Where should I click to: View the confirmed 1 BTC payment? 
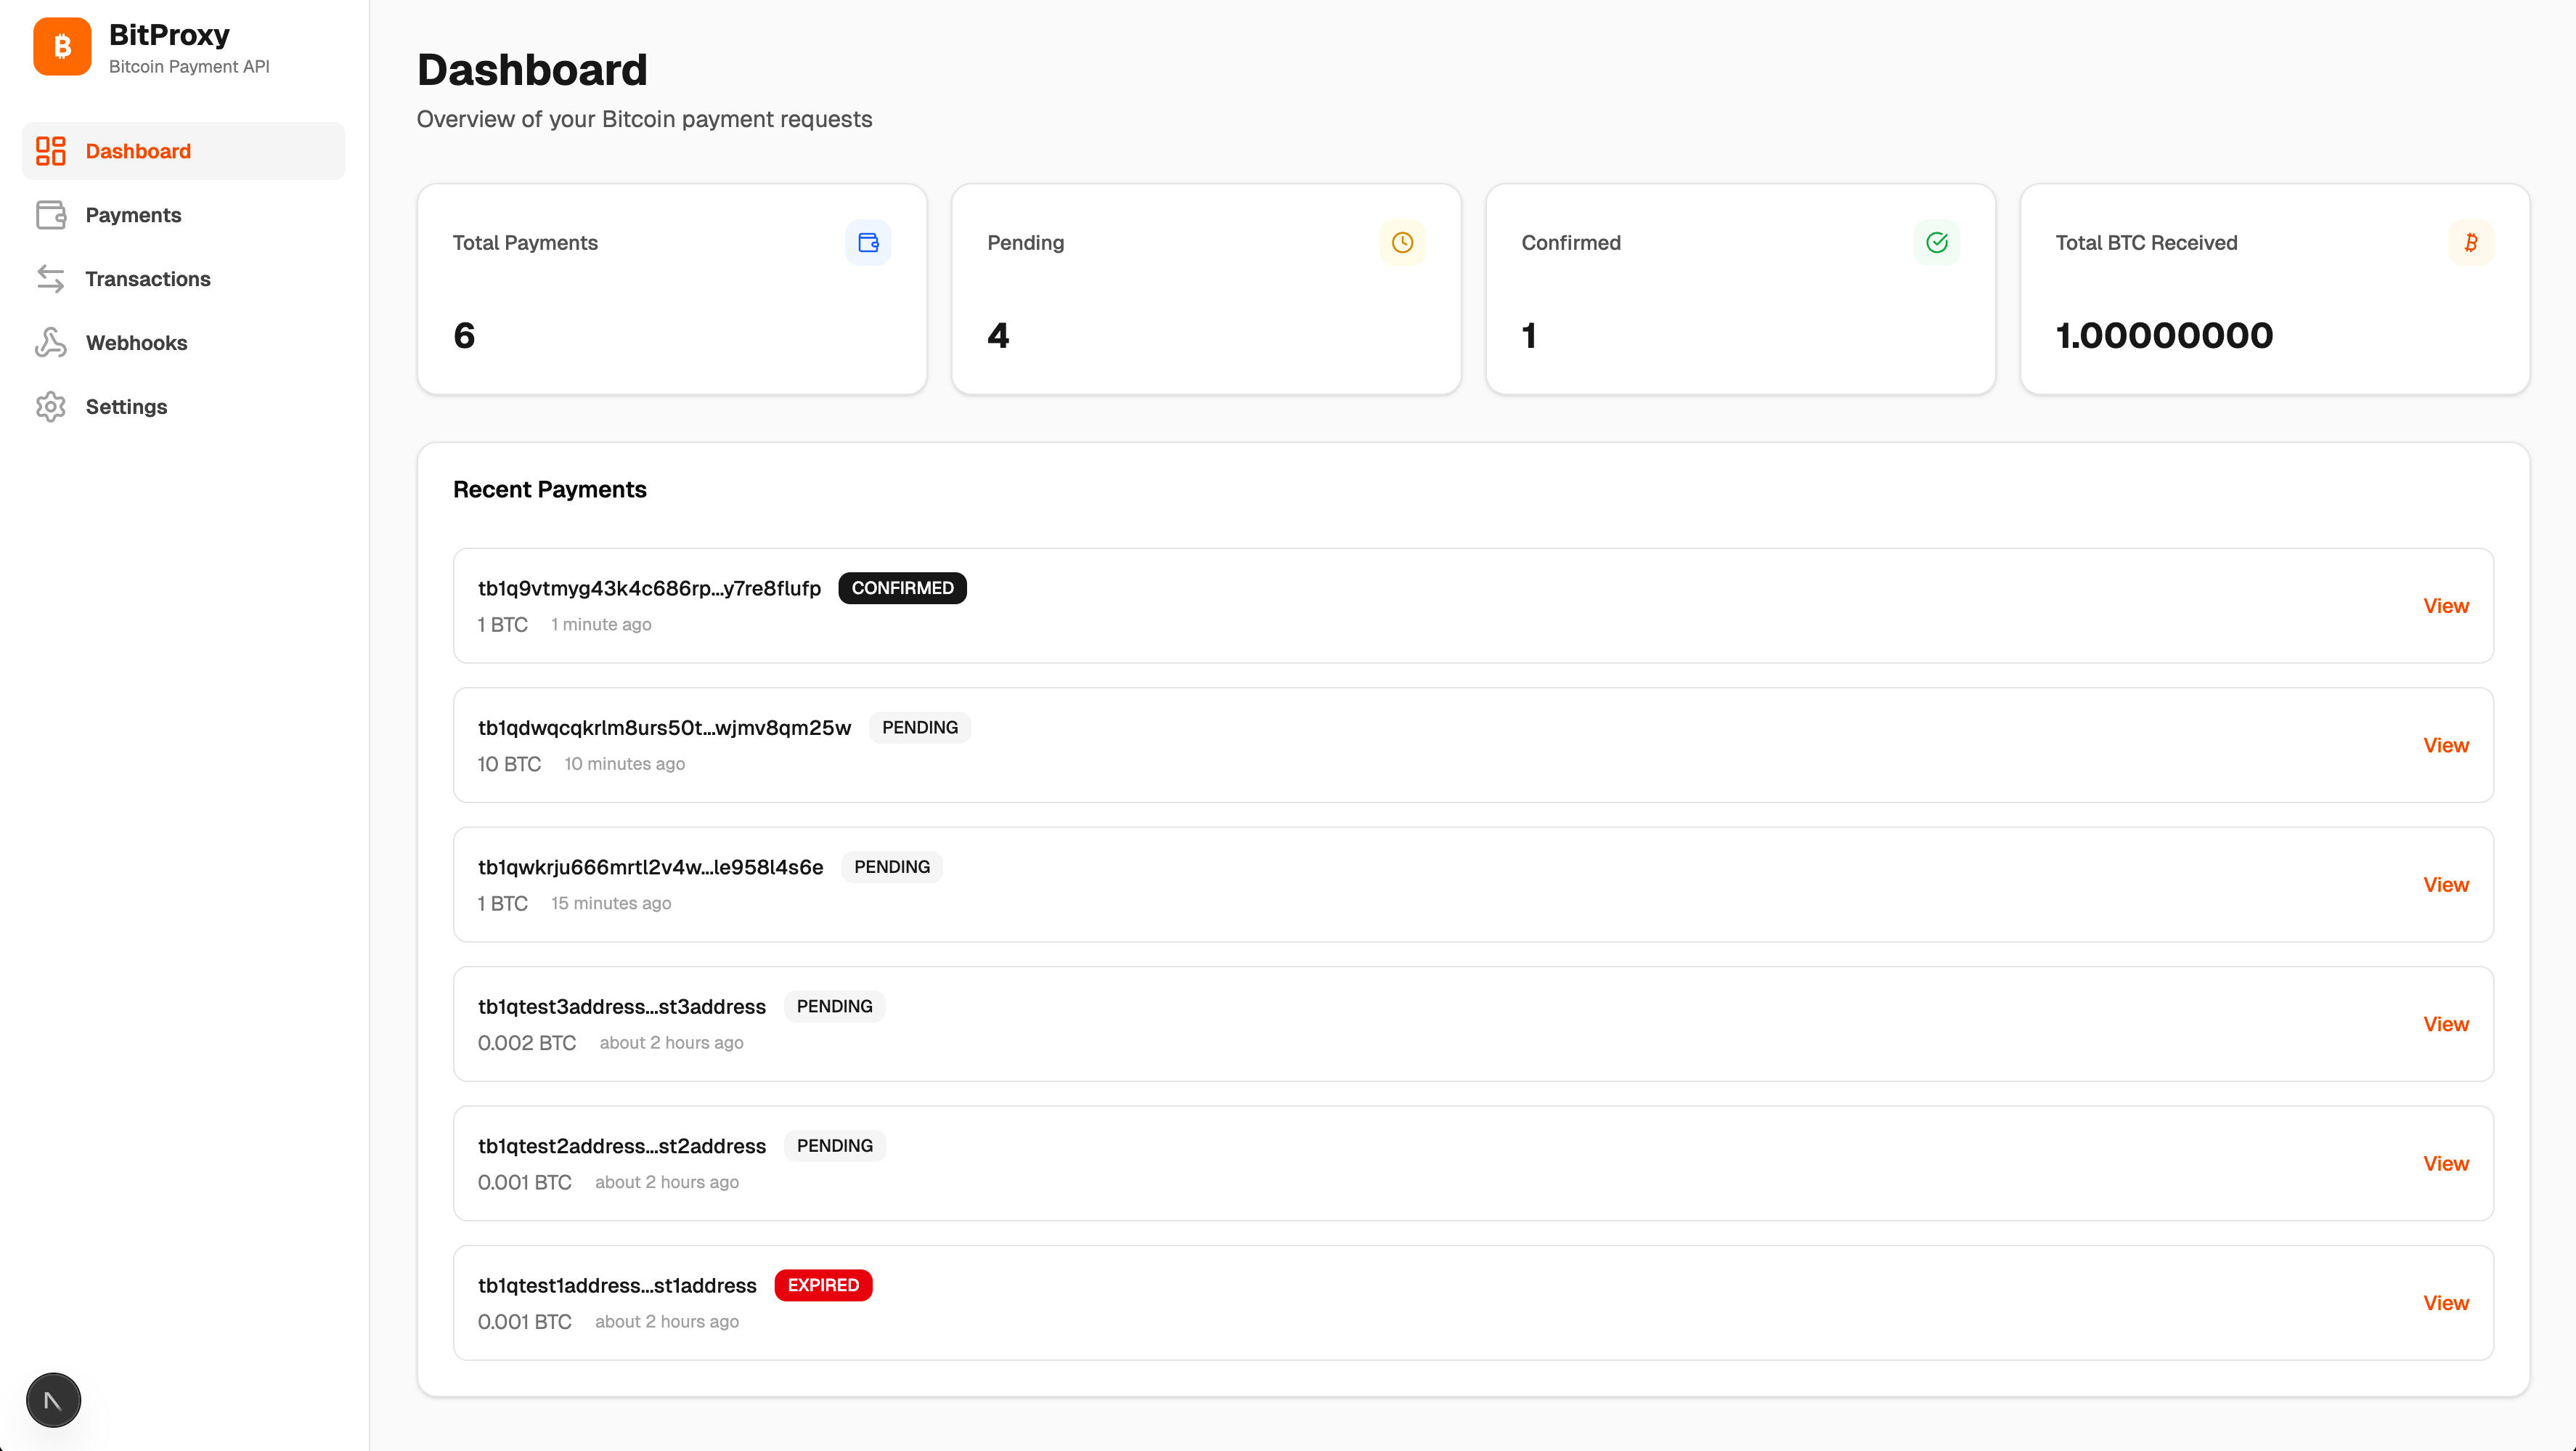pos(2445,606)
